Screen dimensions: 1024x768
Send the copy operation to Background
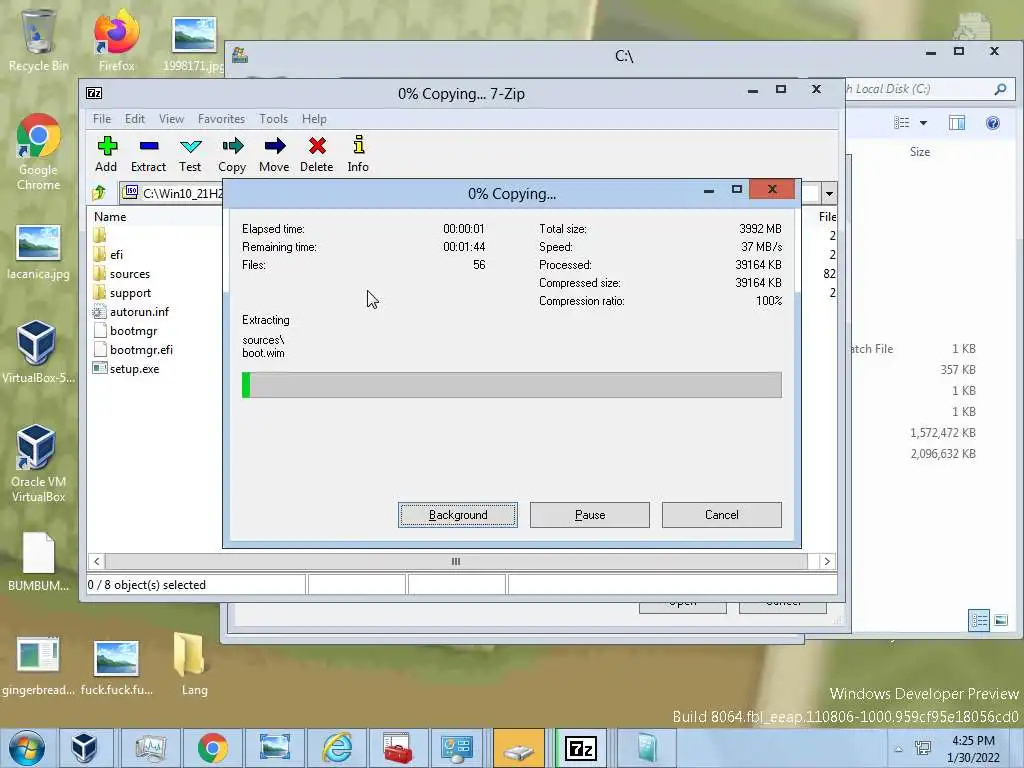point(458,515)
